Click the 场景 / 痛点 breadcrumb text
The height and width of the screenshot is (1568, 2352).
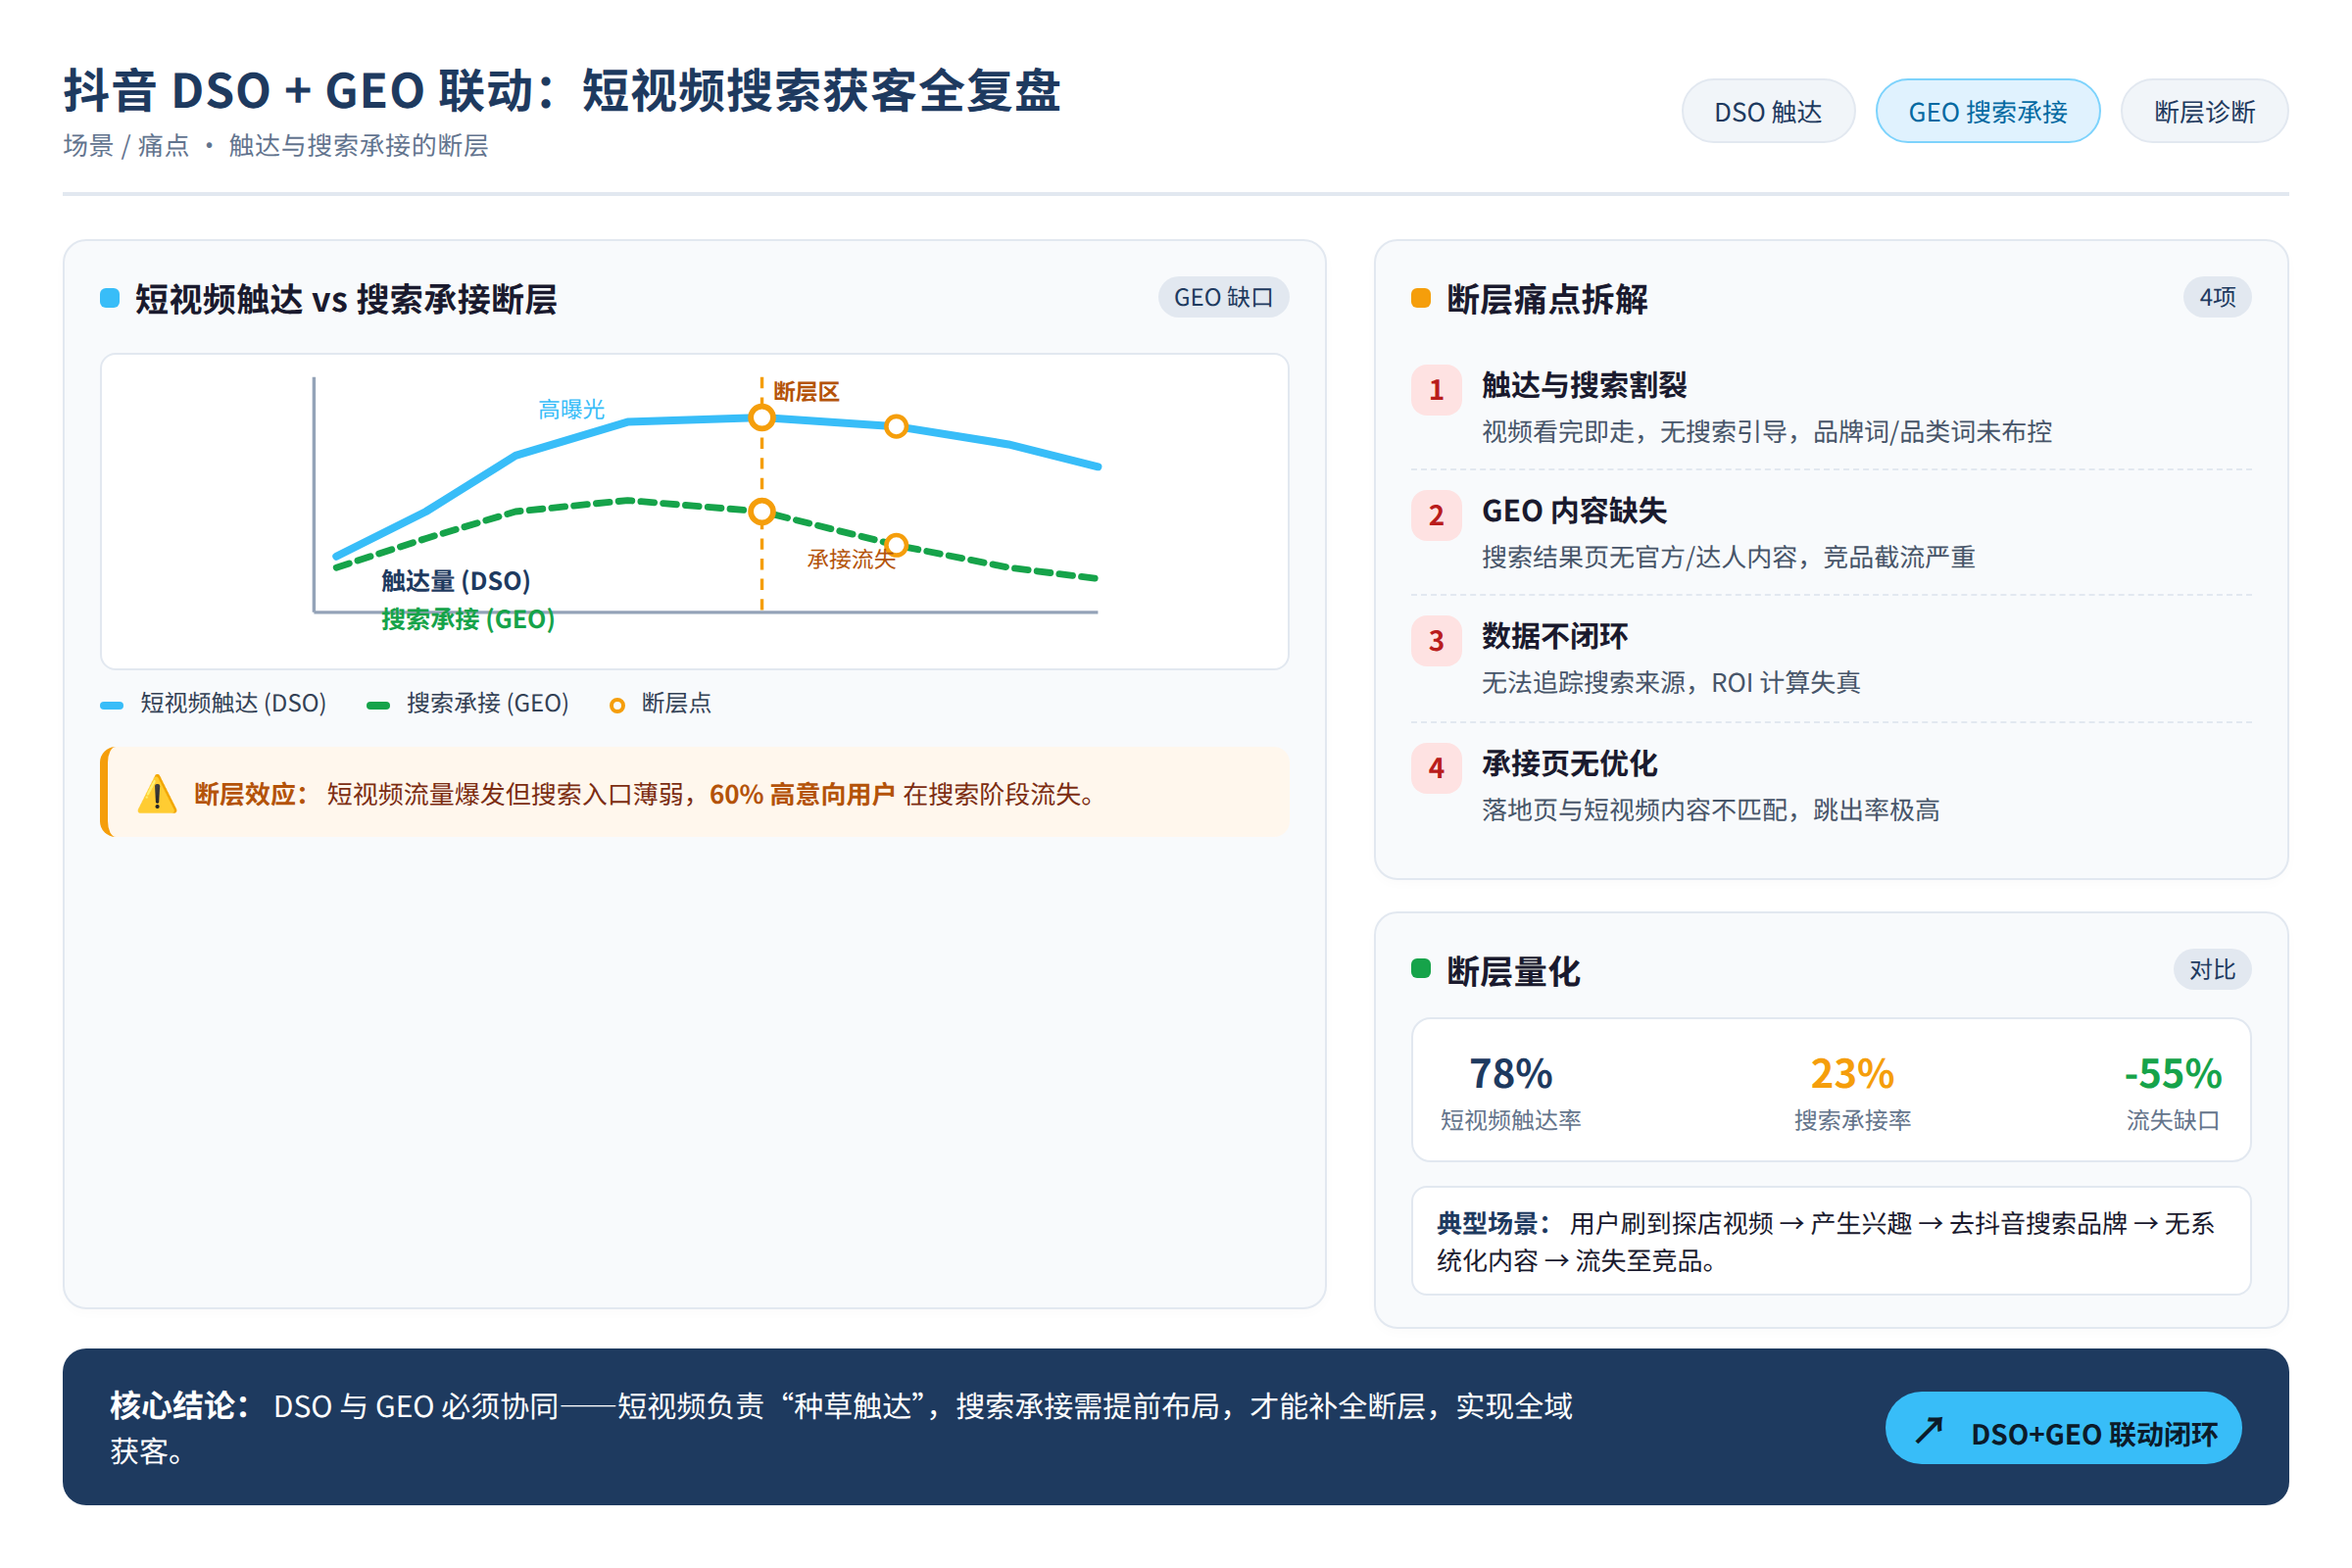(x=126, y=145)
